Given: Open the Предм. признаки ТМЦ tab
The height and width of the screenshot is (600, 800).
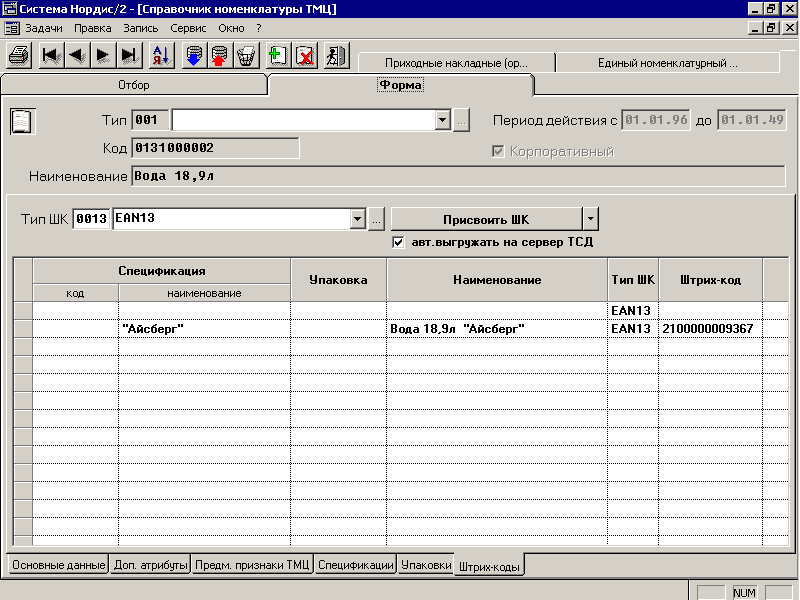Looking at the screenshot, I should [x=252, y=565].
